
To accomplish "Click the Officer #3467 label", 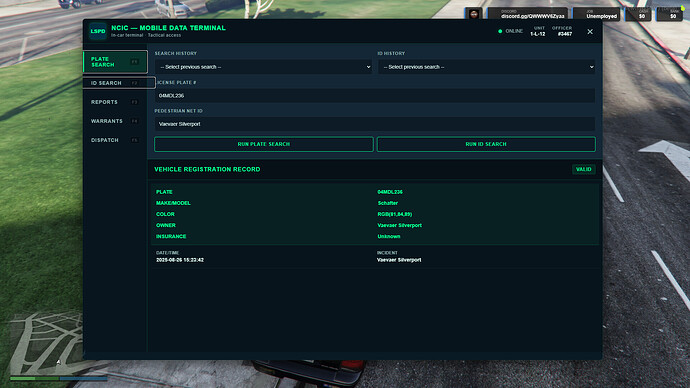I will click(x=562, y=31).
